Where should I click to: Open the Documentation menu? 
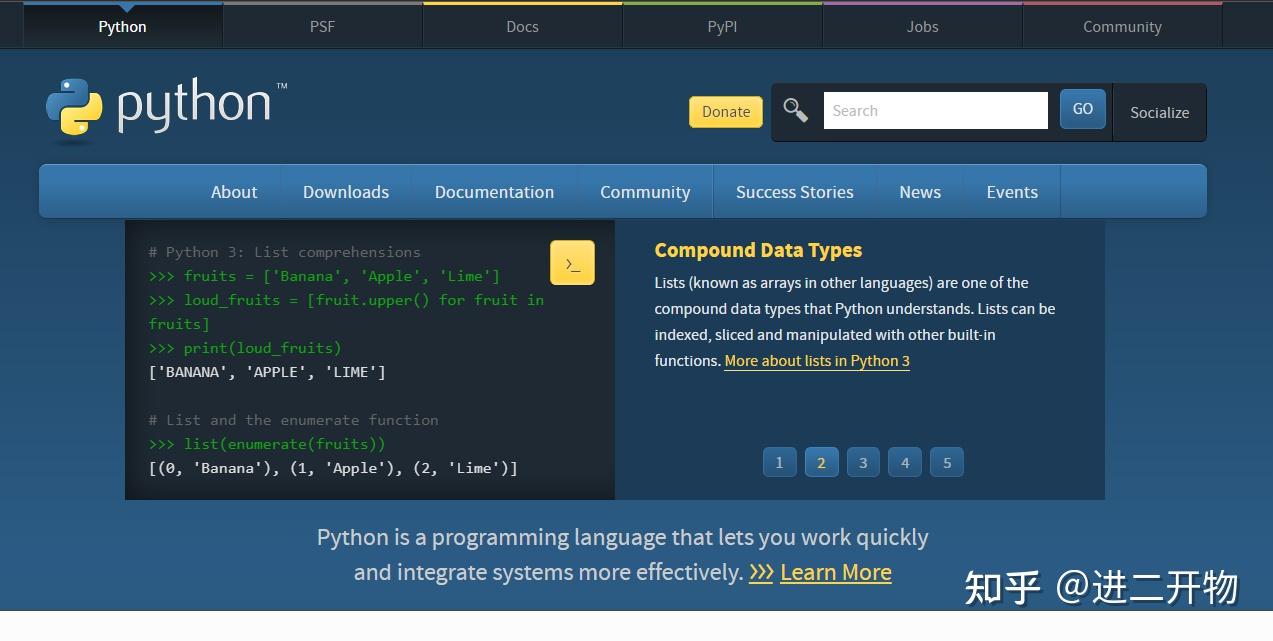(494, 191)
